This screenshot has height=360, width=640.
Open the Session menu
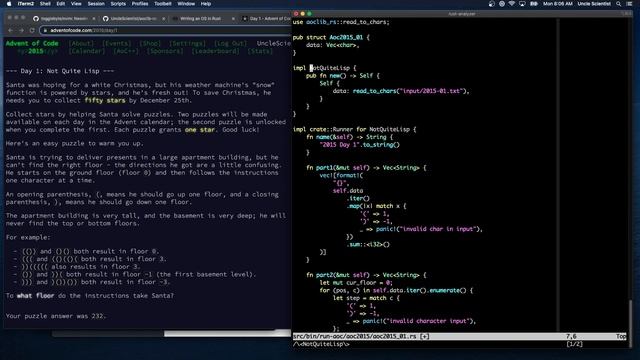tap(96, 4)
